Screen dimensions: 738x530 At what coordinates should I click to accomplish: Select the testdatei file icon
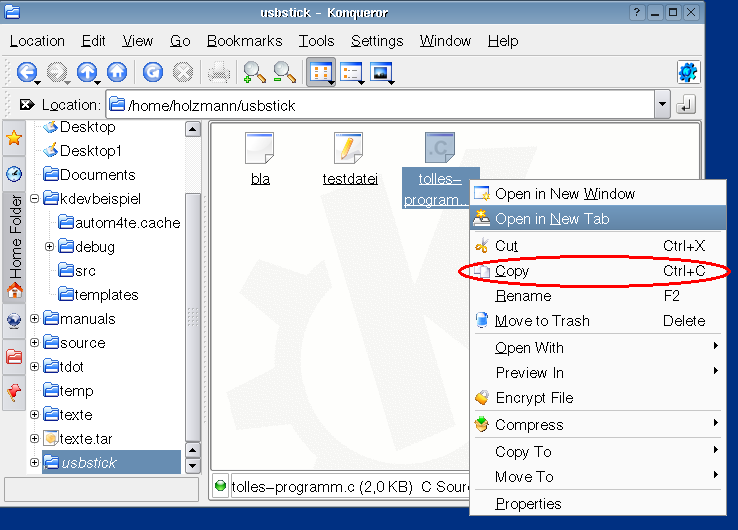pyautogui.click(x=349, y=148)
